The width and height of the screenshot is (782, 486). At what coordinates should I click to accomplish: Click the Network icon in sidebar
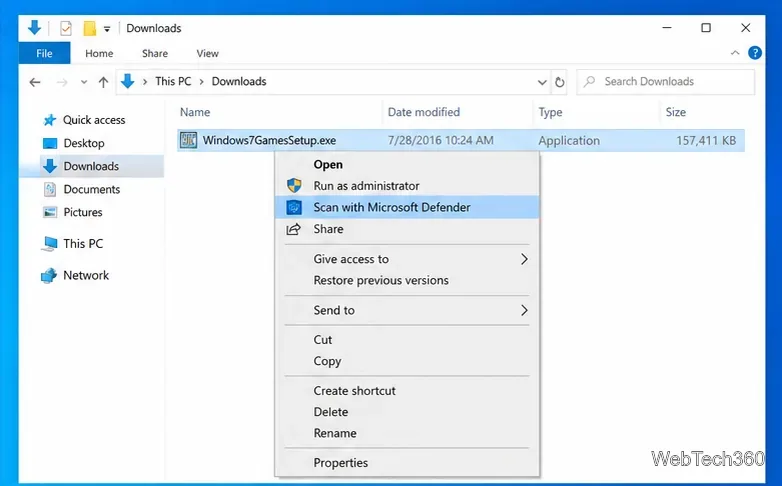click(x=49, y=275)
